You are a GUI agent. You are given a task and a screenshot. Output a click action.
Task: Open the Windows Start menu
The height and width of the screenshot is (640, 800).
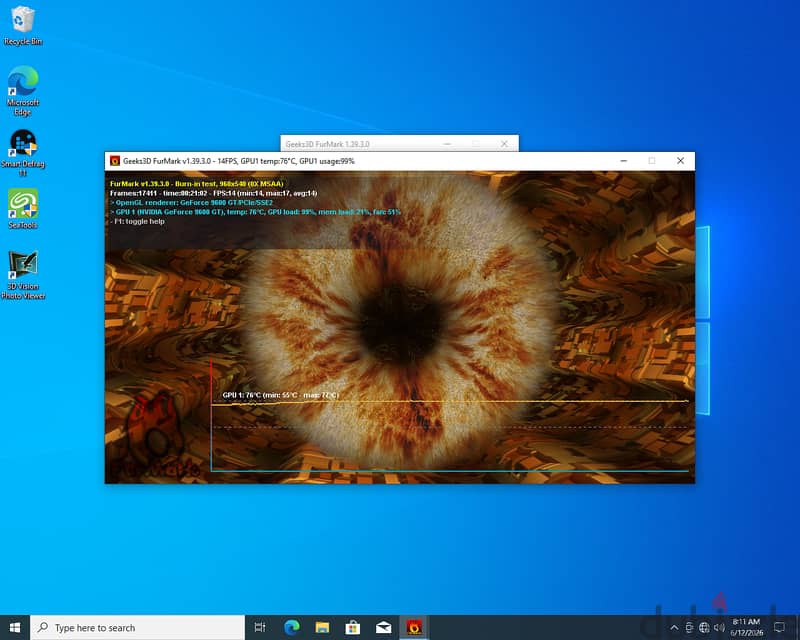(15, 627)
